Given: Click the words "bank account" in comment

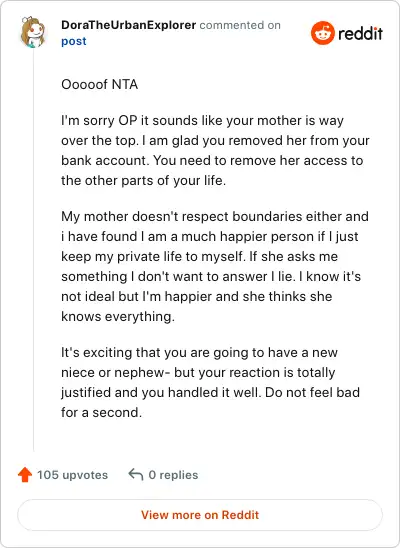Looking at the screenshot, I should pos(105,160).
